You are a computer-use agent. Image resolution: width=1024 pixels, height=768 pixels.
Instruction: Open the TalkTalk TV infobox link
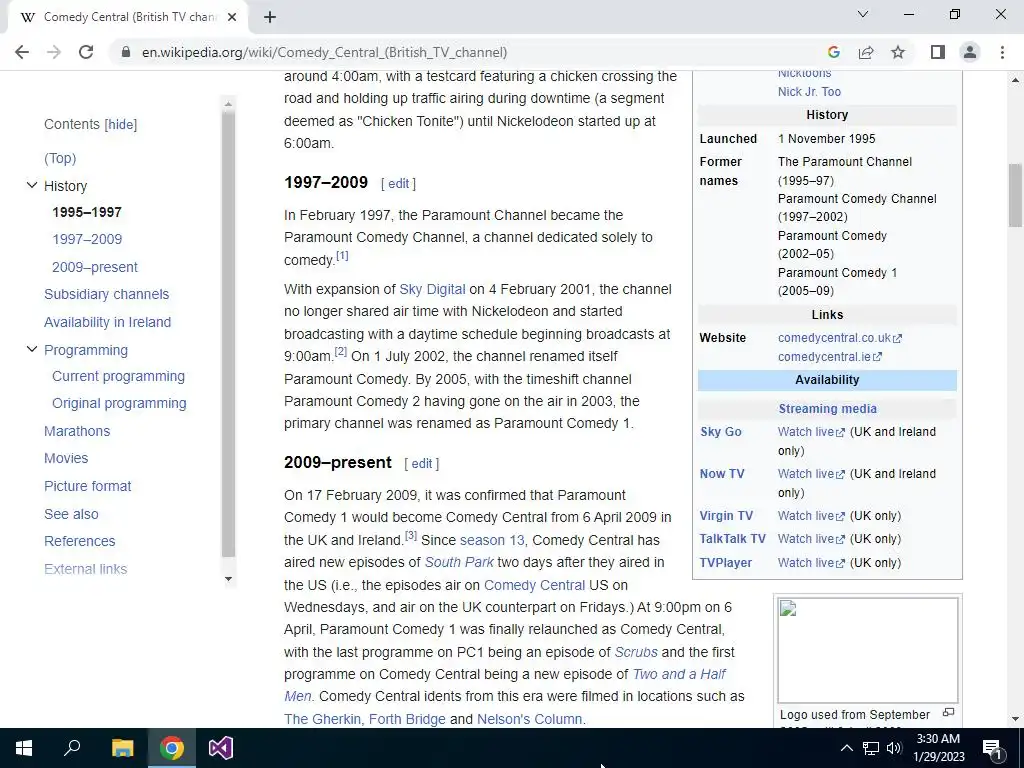[732, 539]
